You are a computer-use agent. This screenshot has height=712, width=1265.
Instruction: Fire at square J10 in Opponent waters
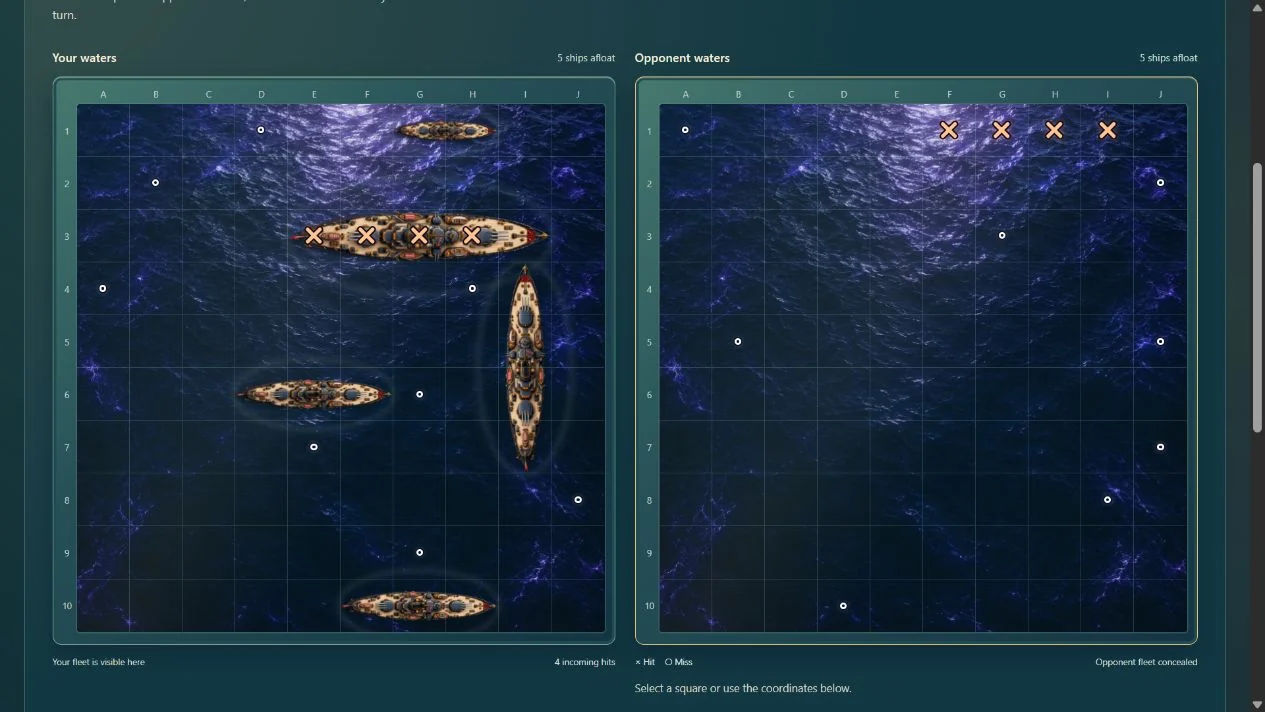click(1160, 606)
